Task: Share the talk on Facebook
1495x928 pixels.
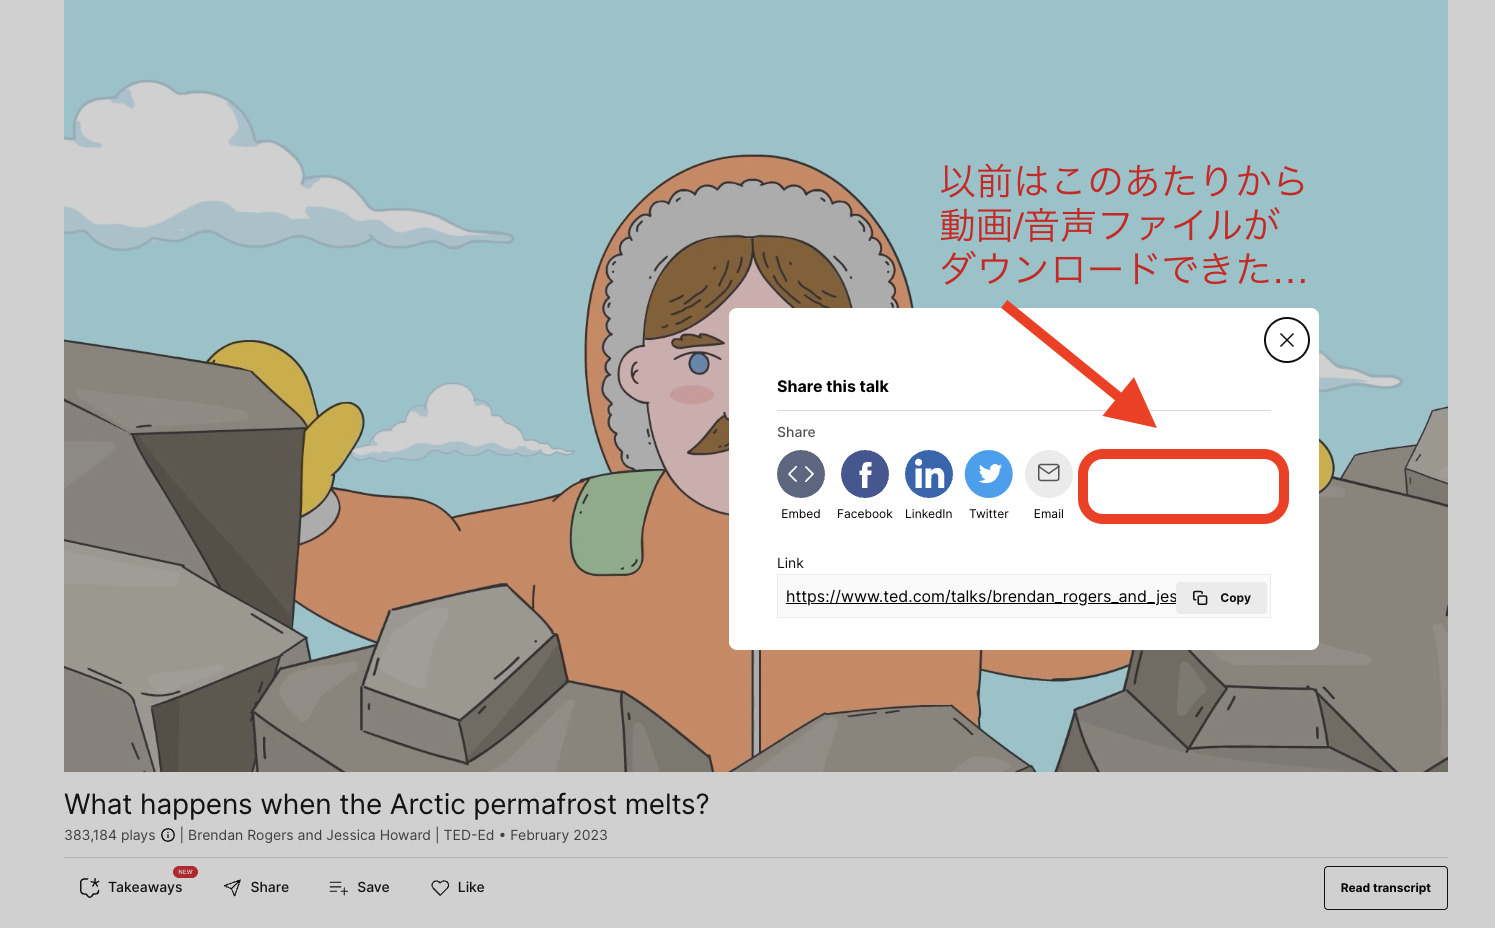Action: click(865, 474)
